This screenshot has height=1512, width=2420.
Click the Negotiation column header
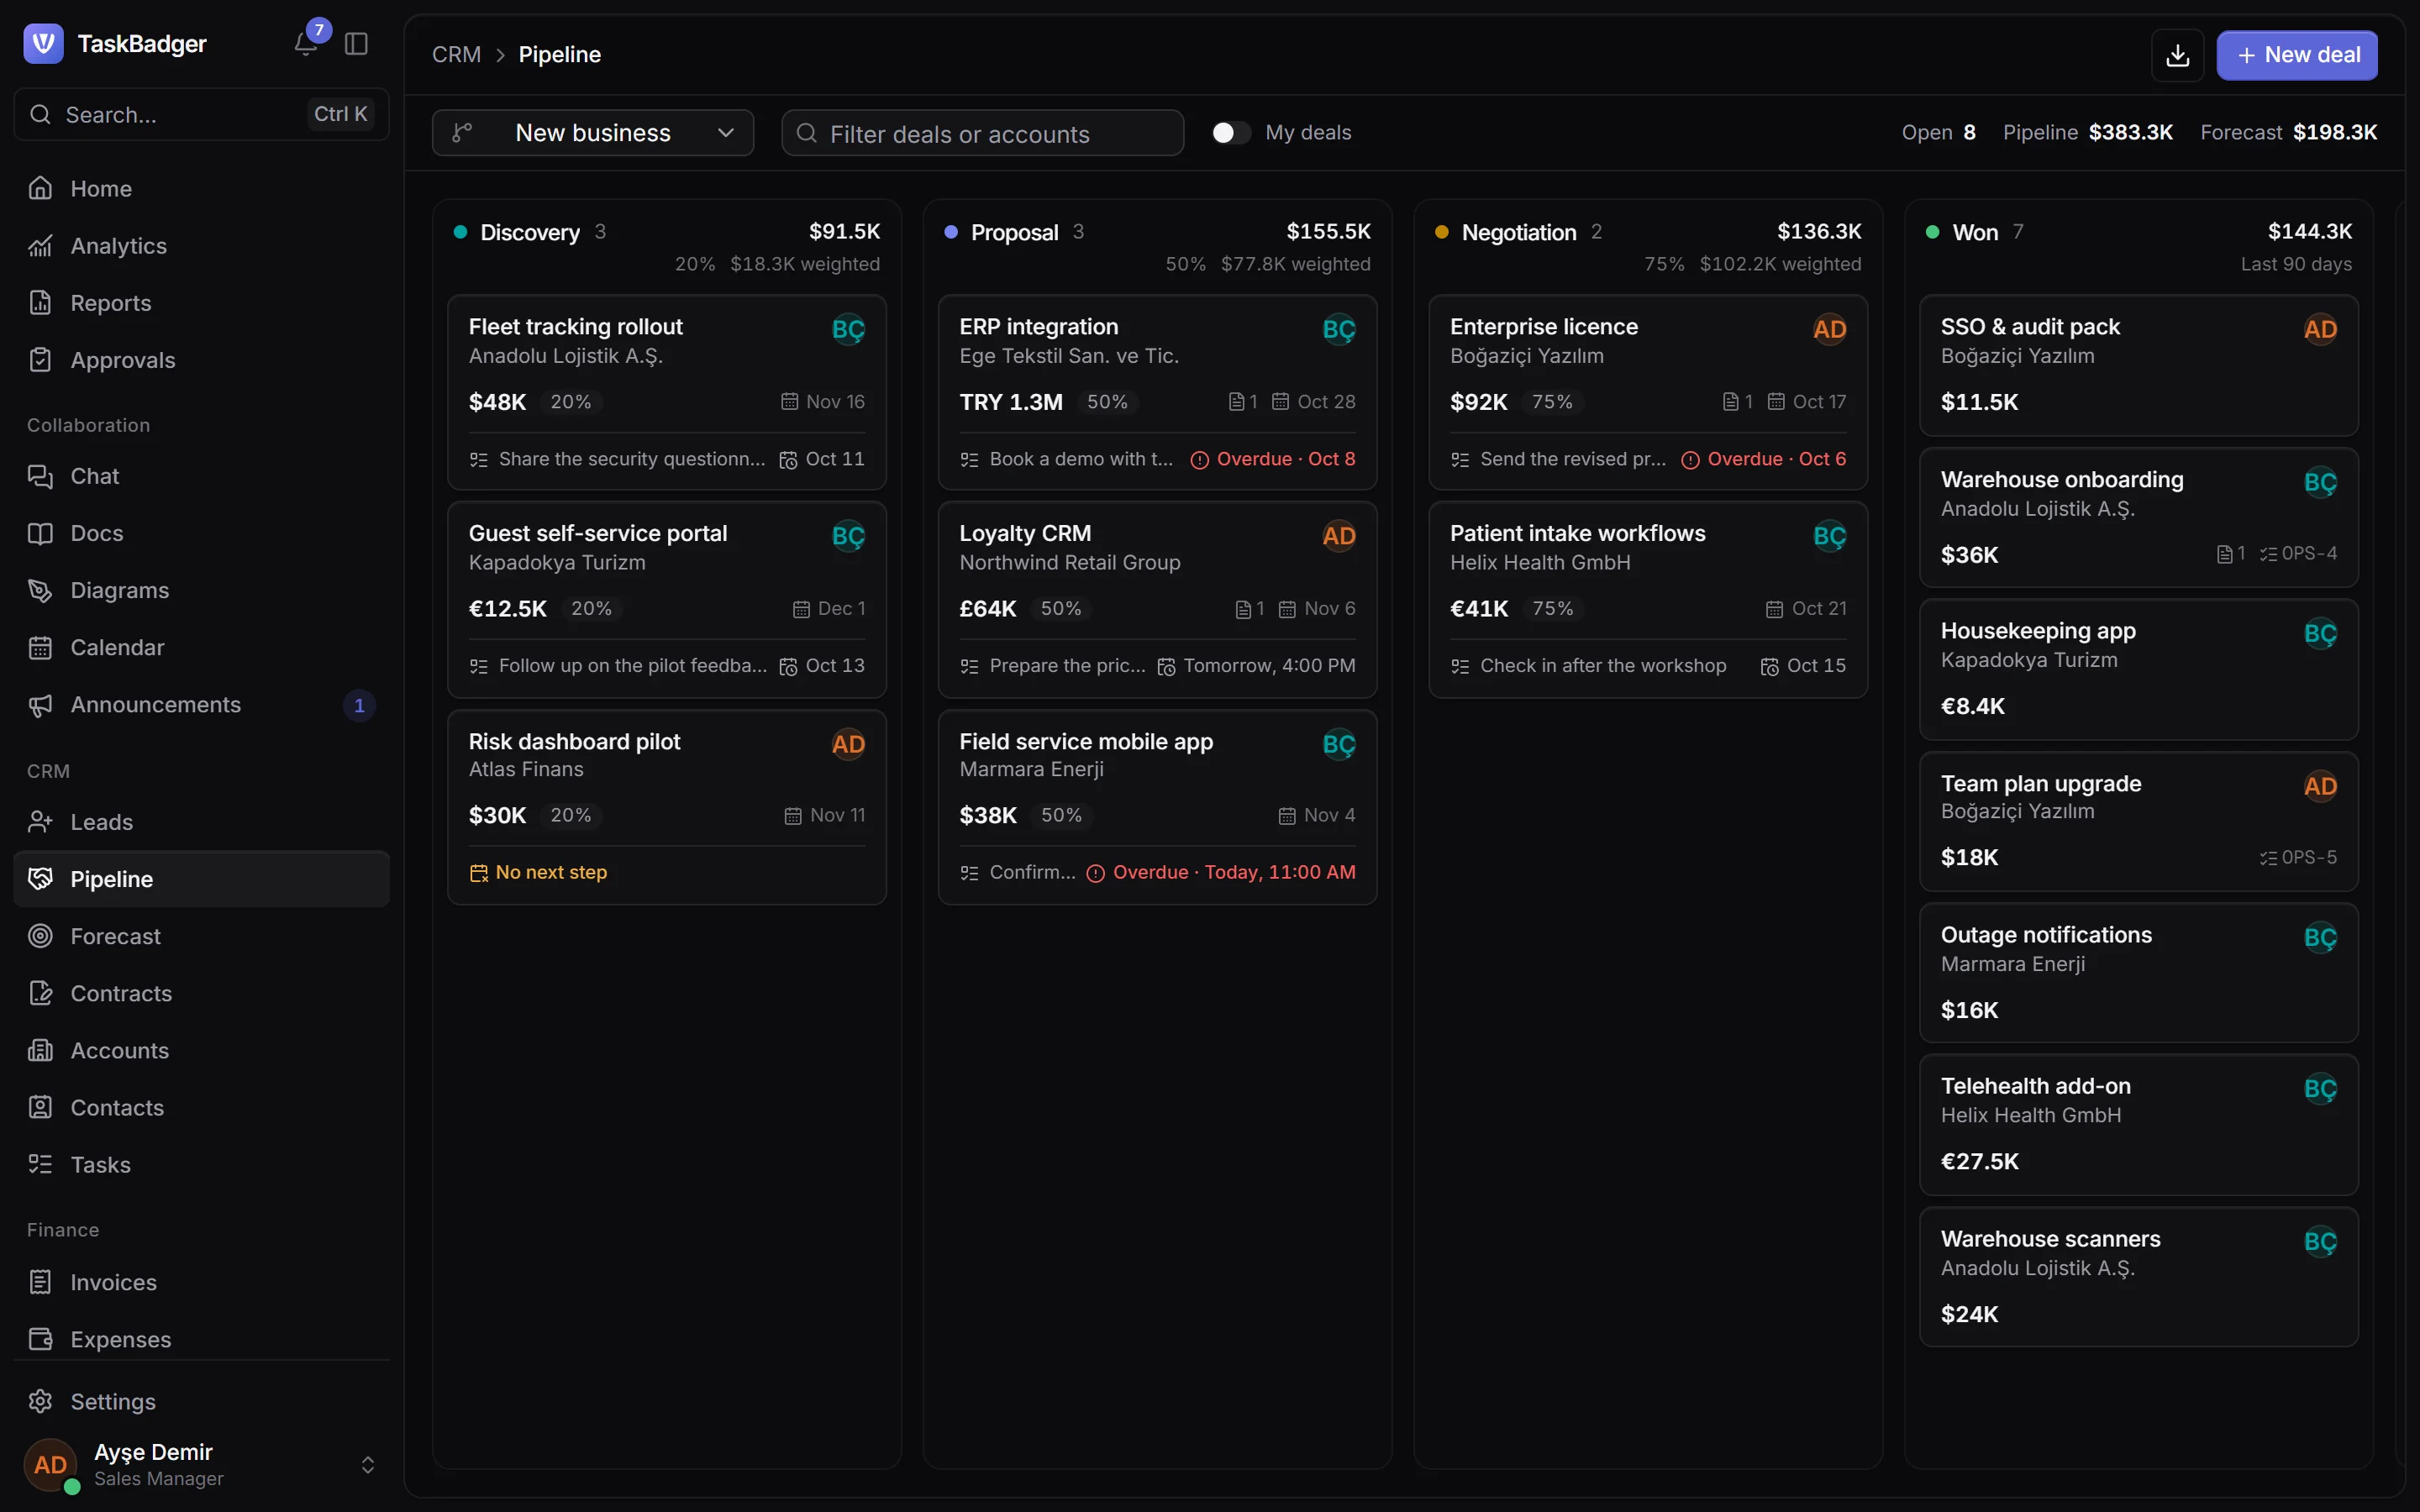pyautogui.click(x=1648, y=247)
